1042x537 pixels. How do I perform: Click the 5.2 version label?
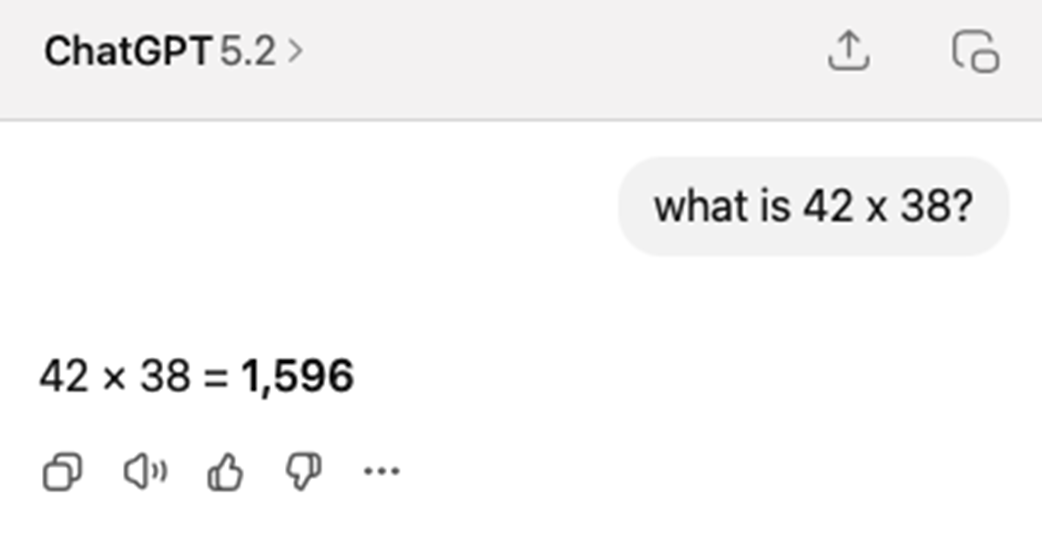246,51
